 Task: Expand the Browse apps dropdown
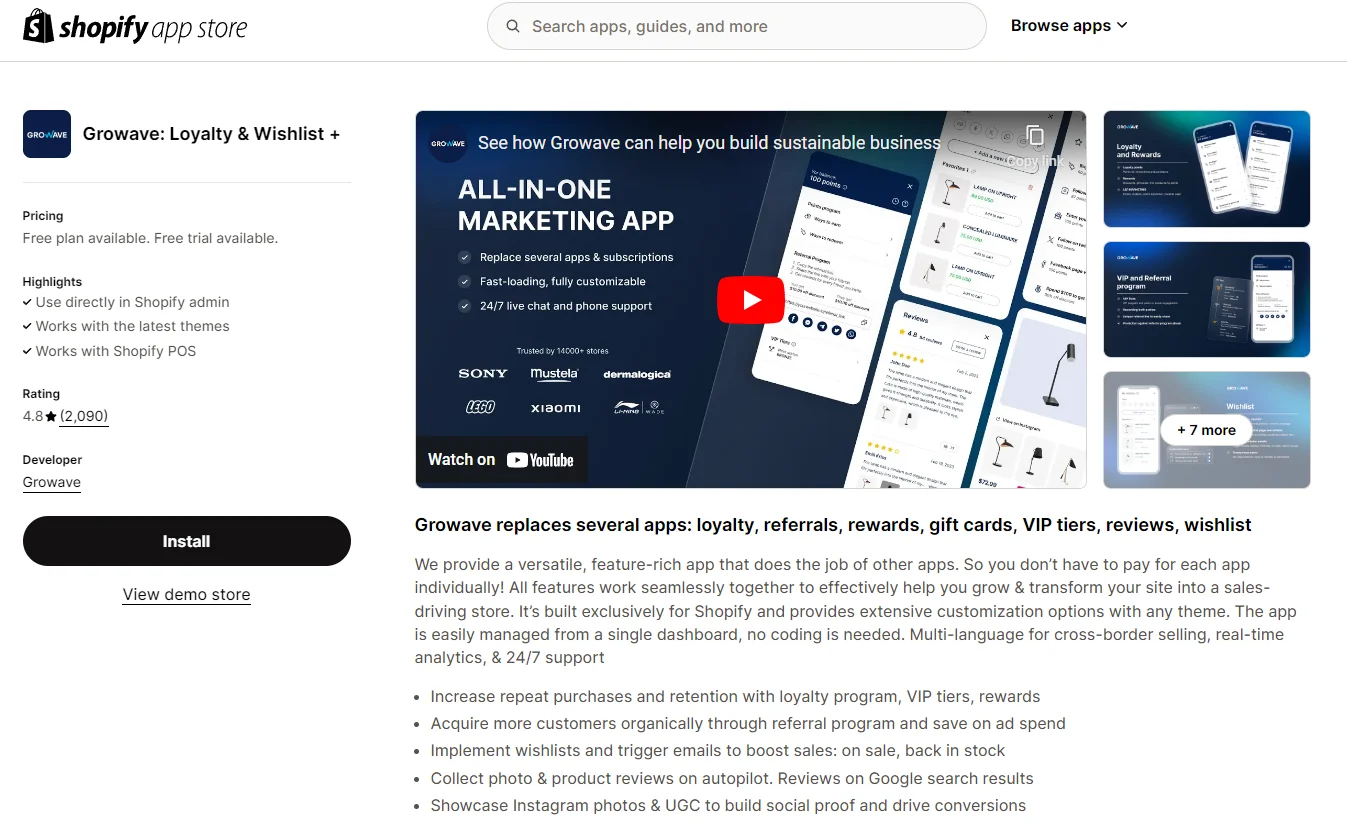pos(1068,26)
